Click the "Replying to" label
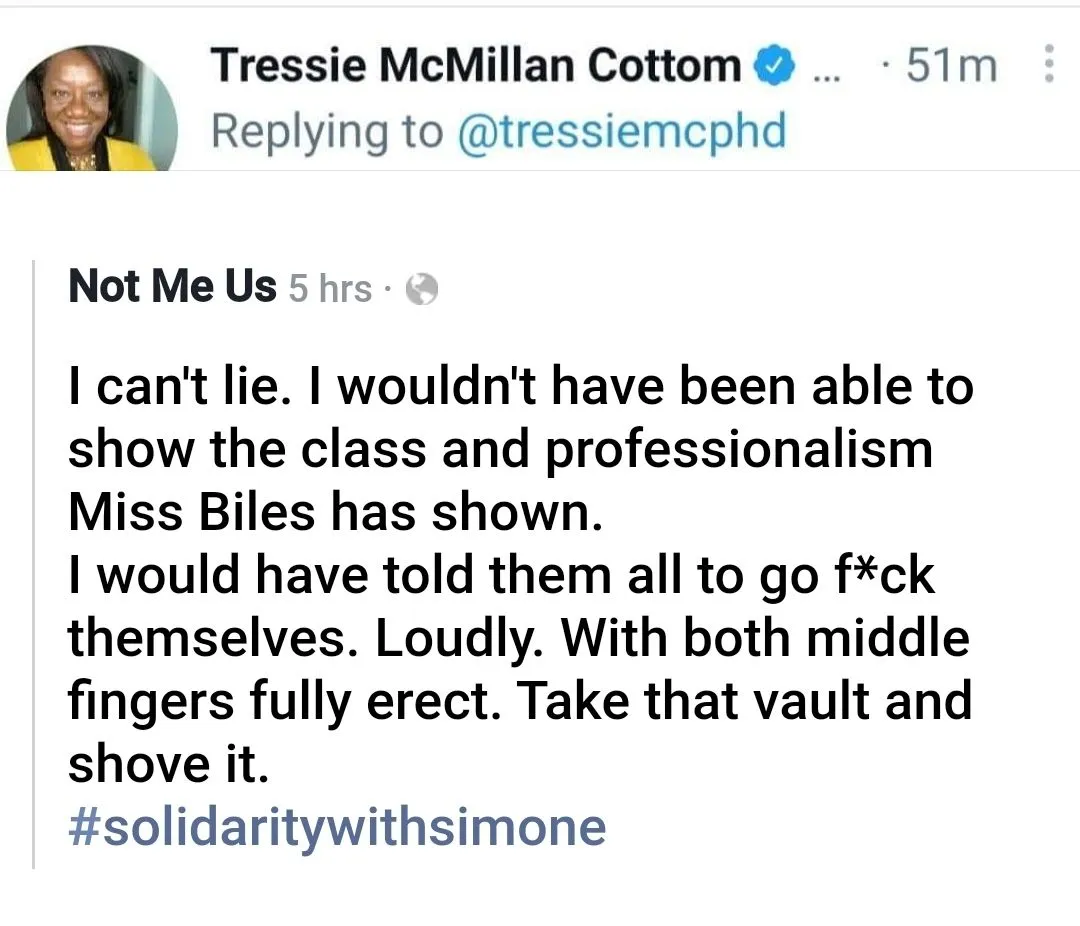The height and width of the screenshot is (926, 1080). coord(327,131)
